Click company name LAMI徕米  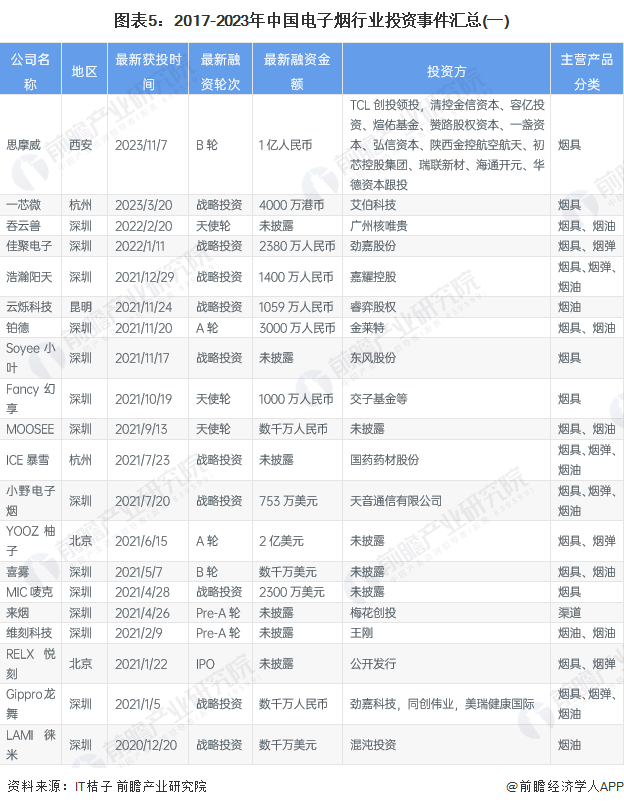(30, 745)
